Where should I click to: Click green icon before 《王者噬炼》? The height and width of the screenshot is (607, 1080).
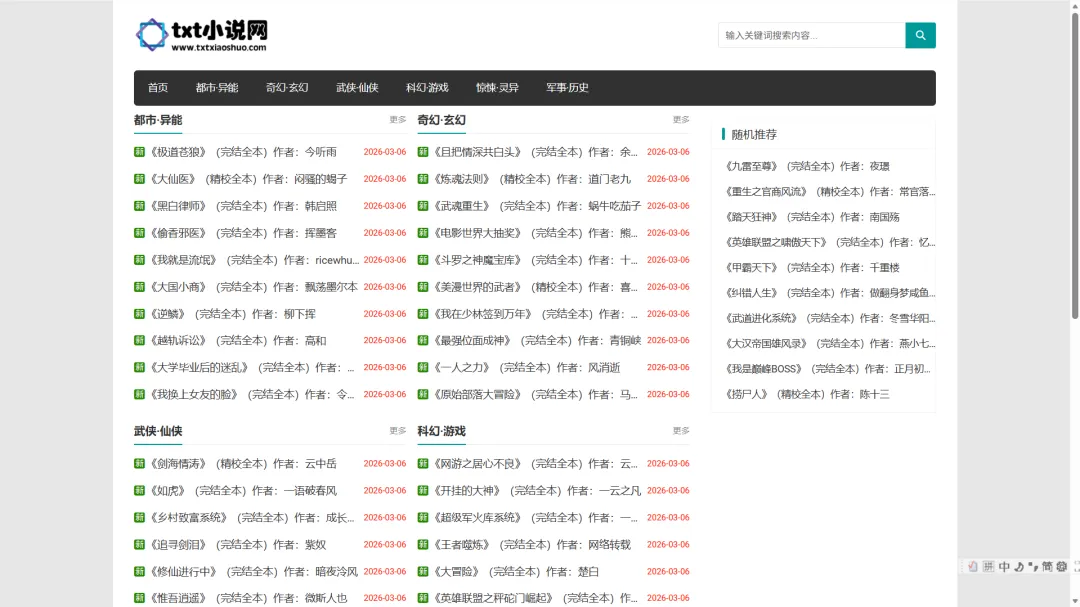point(423,544)
